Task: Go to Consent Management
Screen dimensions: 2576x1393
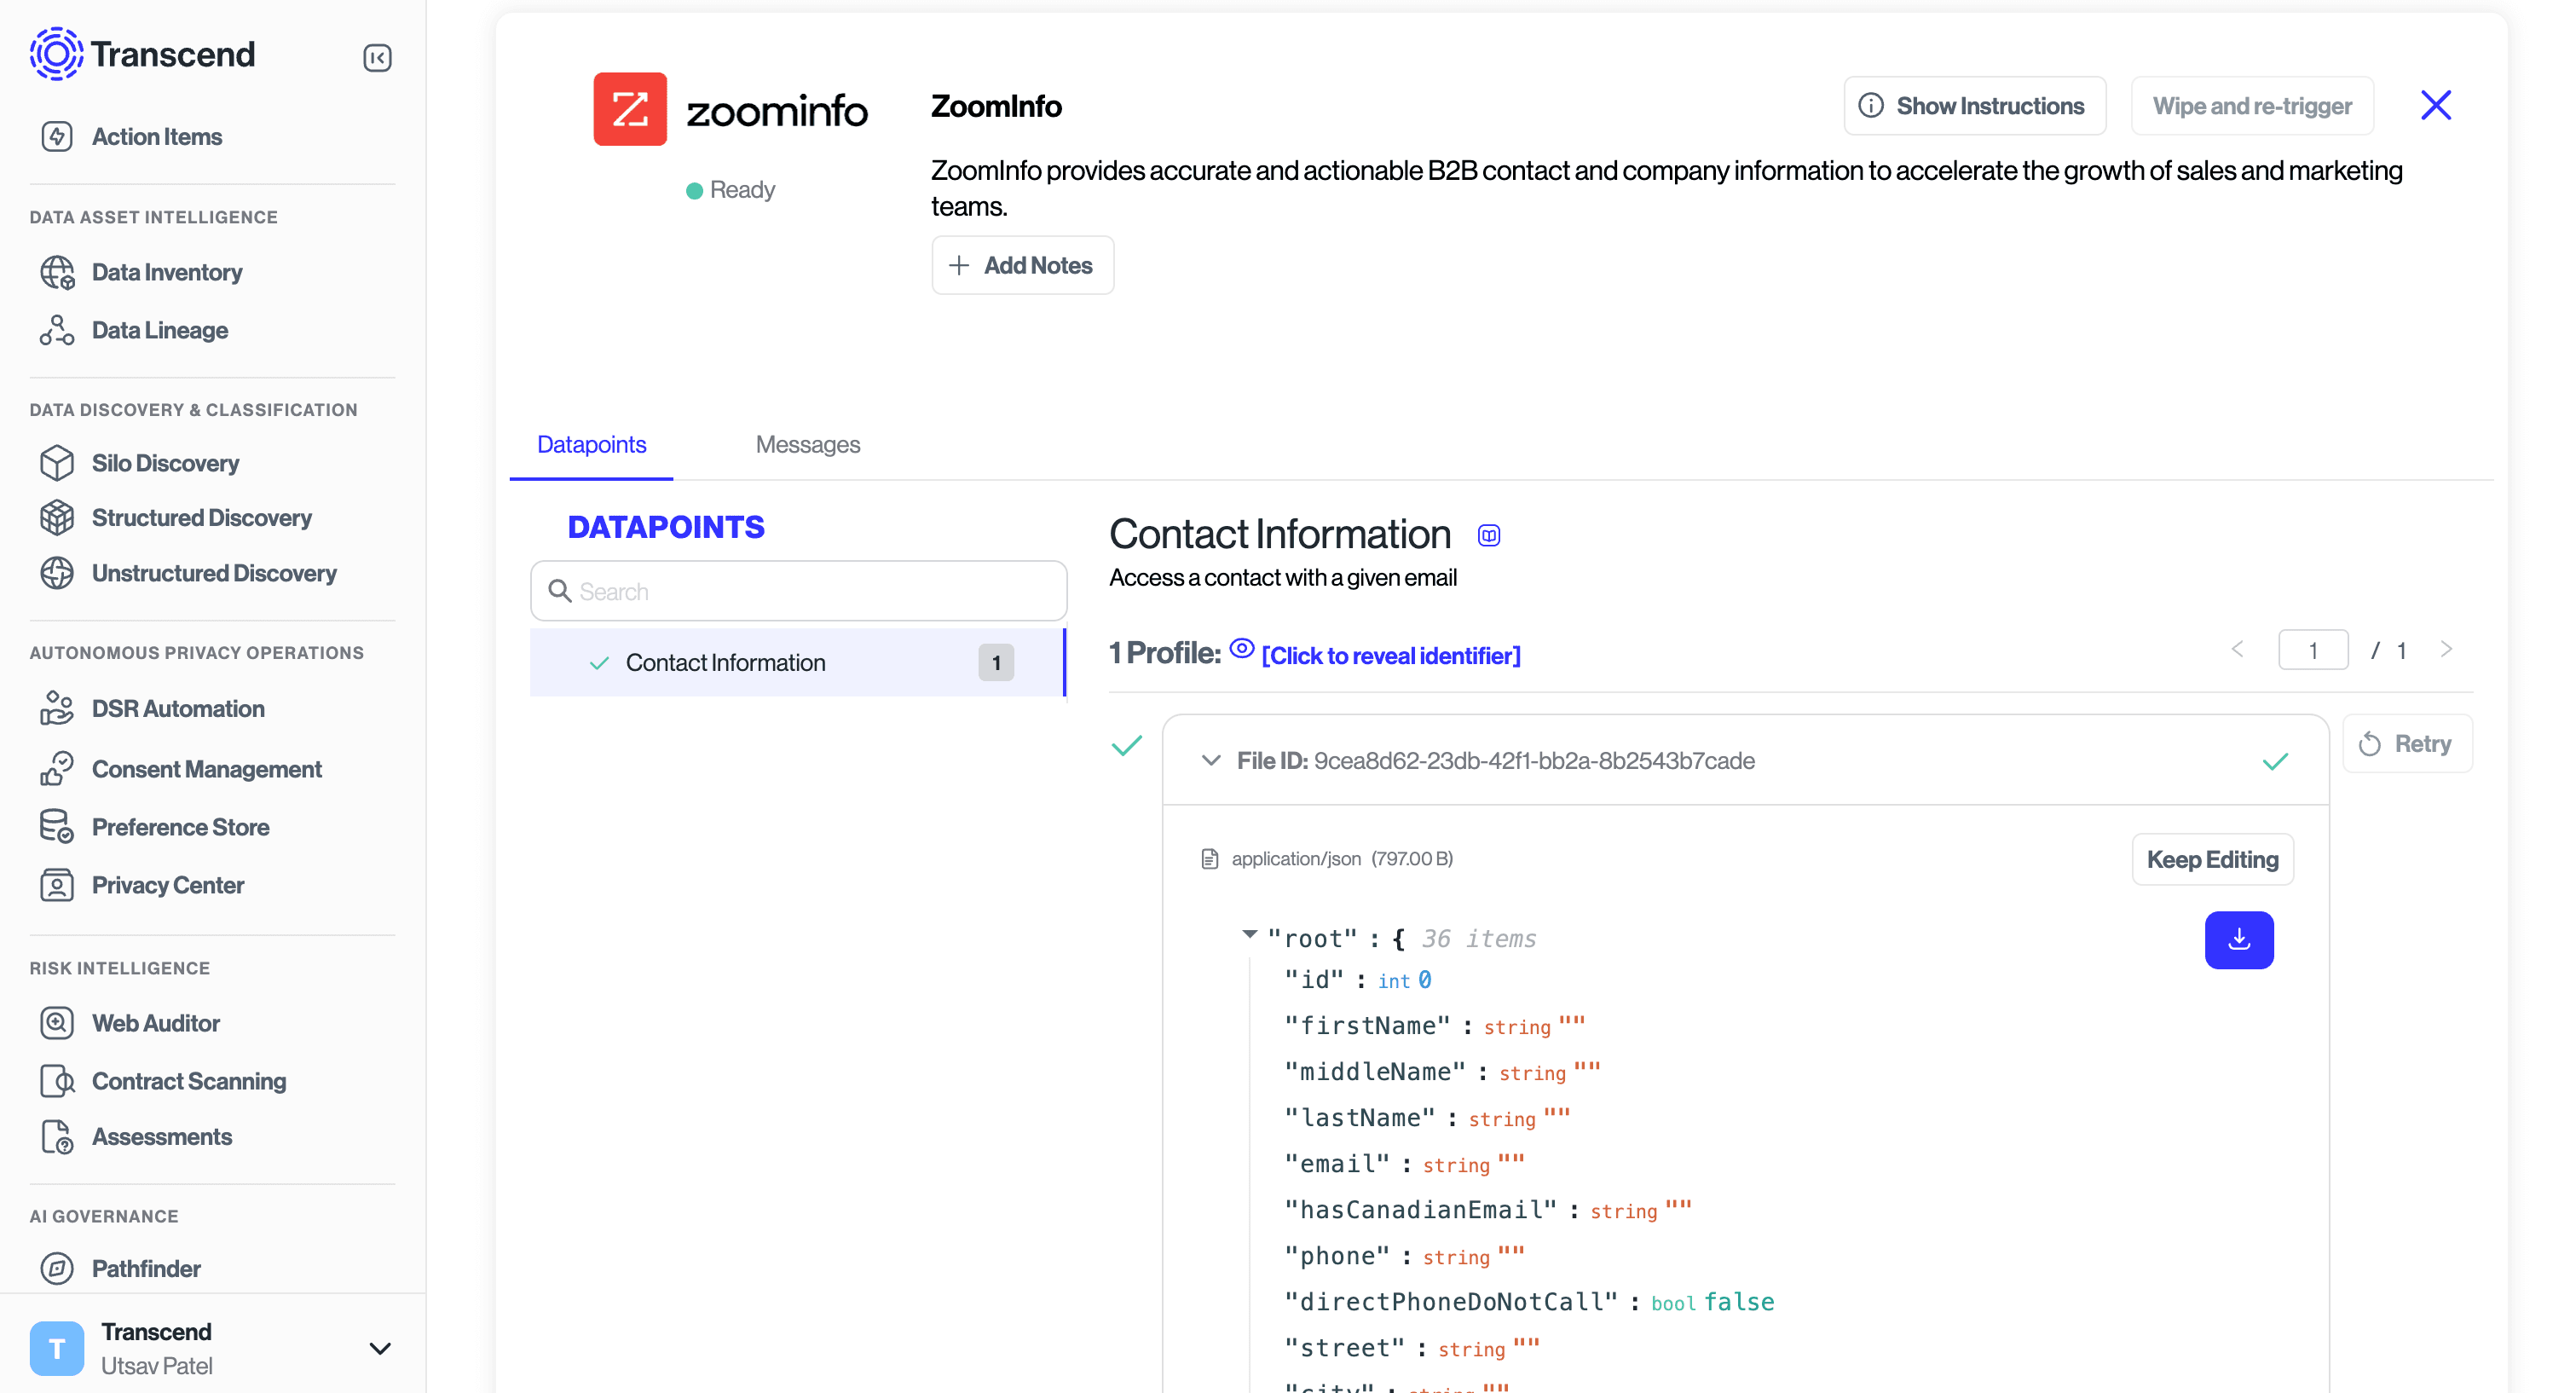Action: click(206, 769)
